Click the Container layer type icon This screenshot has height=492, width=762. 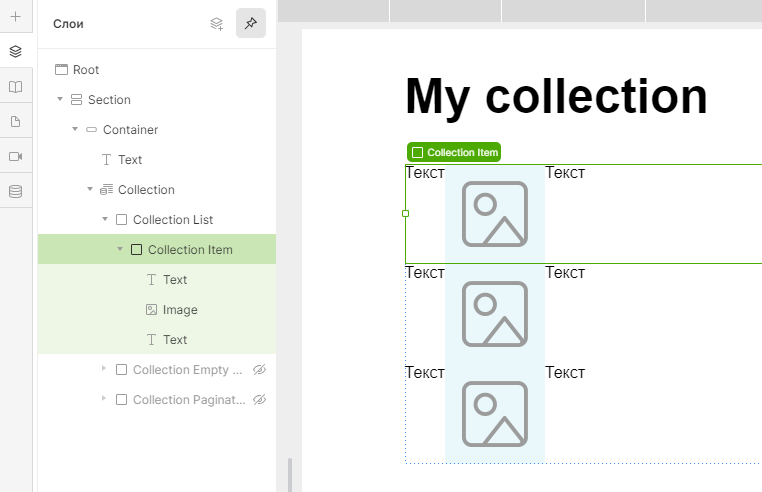click(91, 130)
